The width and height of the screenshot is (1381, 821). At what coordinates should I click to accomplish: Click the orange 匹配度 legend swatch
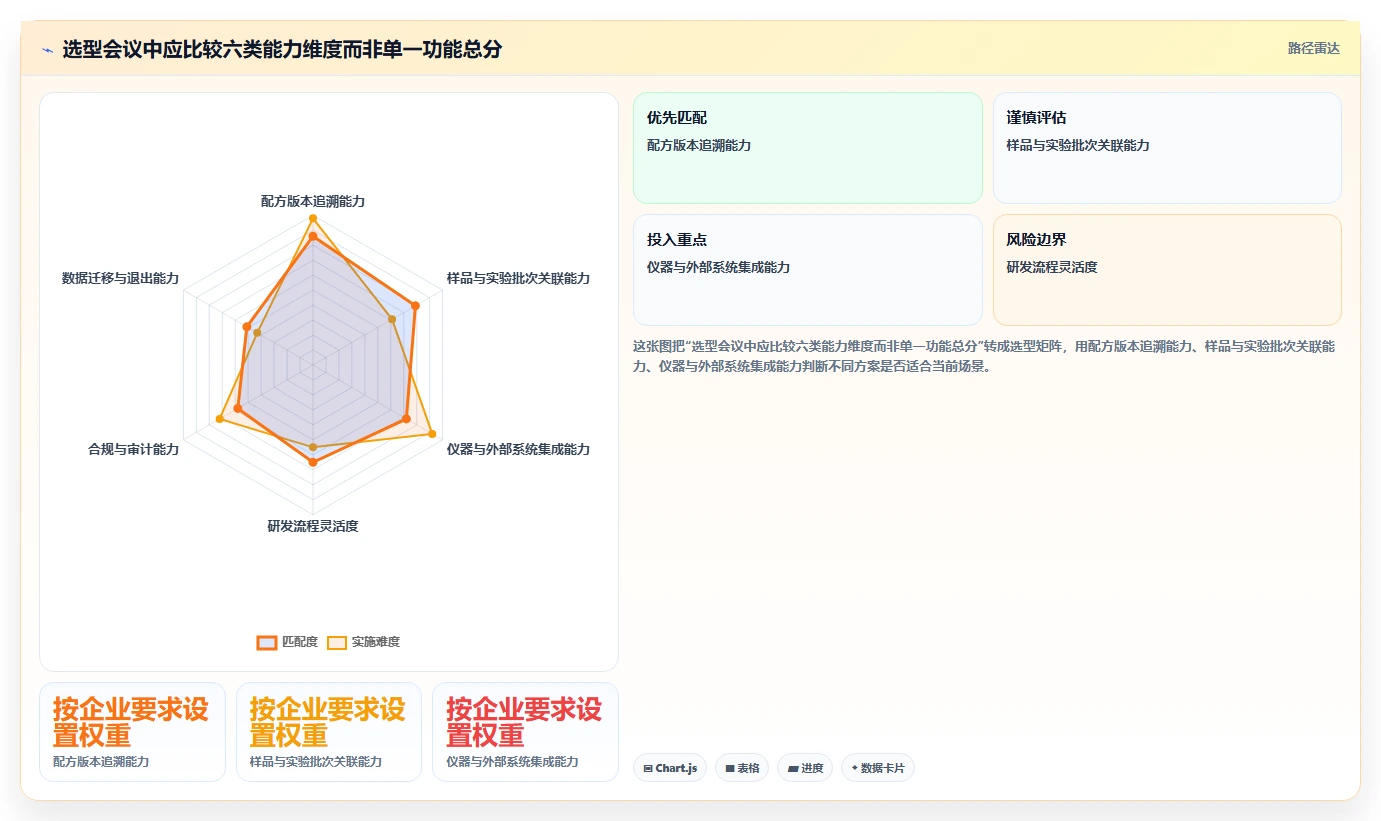click(x=266, y=642)
